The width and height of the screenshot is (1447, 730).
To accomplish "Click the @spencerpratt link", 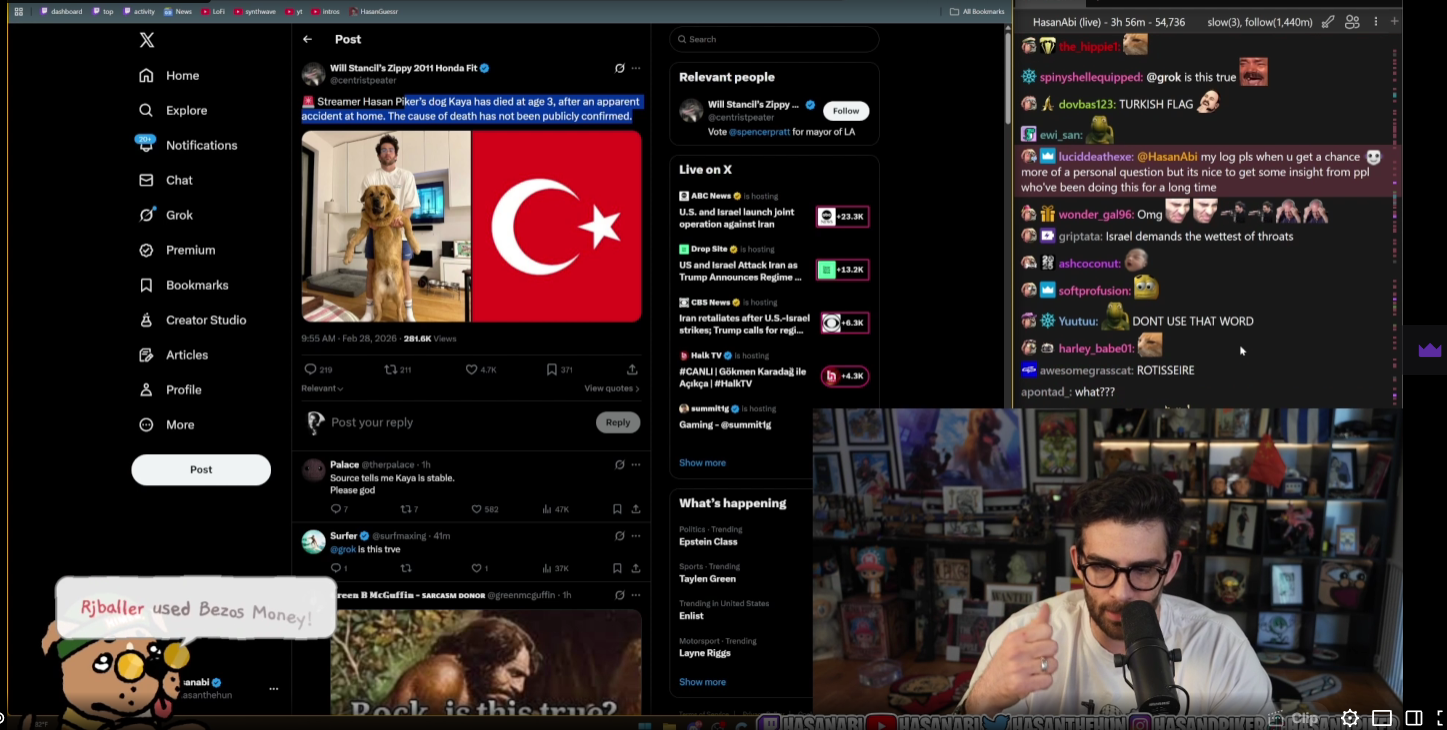I will pos(759,132).
